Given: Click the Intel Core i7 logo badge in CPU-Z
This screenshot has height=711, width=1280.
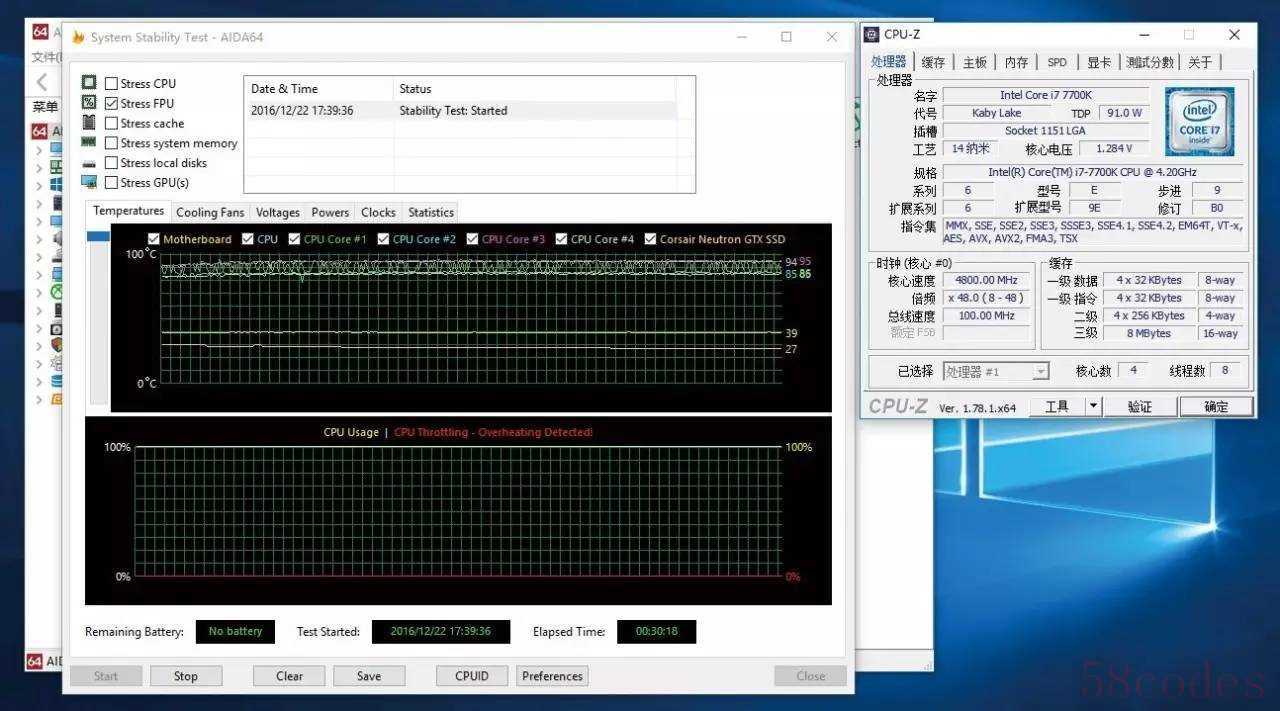Looking at the screenshot, I should point(1199,121).
